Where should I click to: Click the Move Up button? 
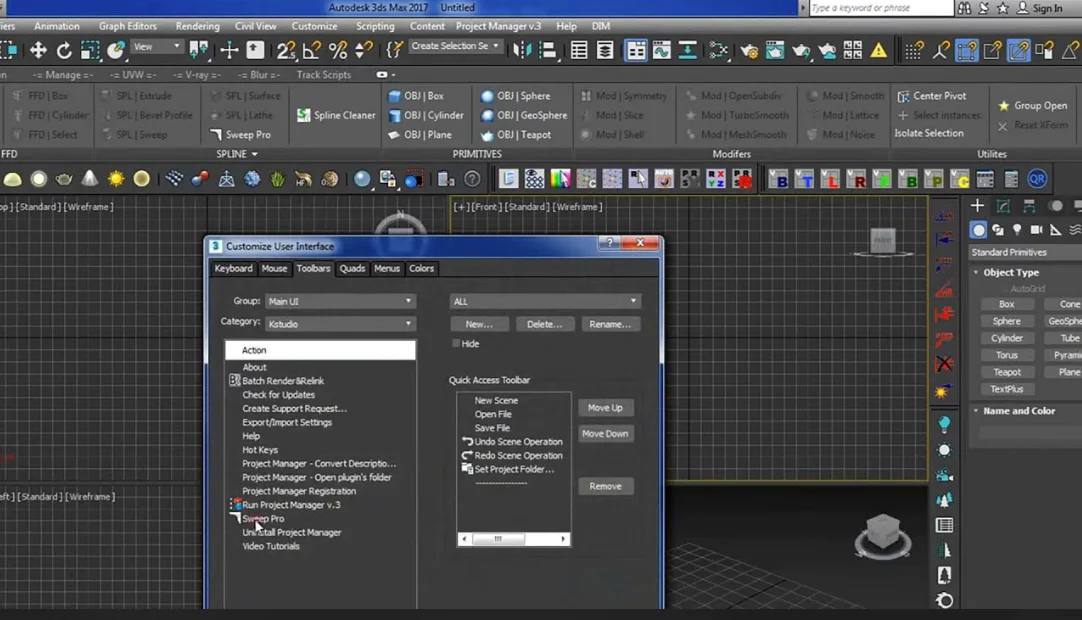point(605,408)
